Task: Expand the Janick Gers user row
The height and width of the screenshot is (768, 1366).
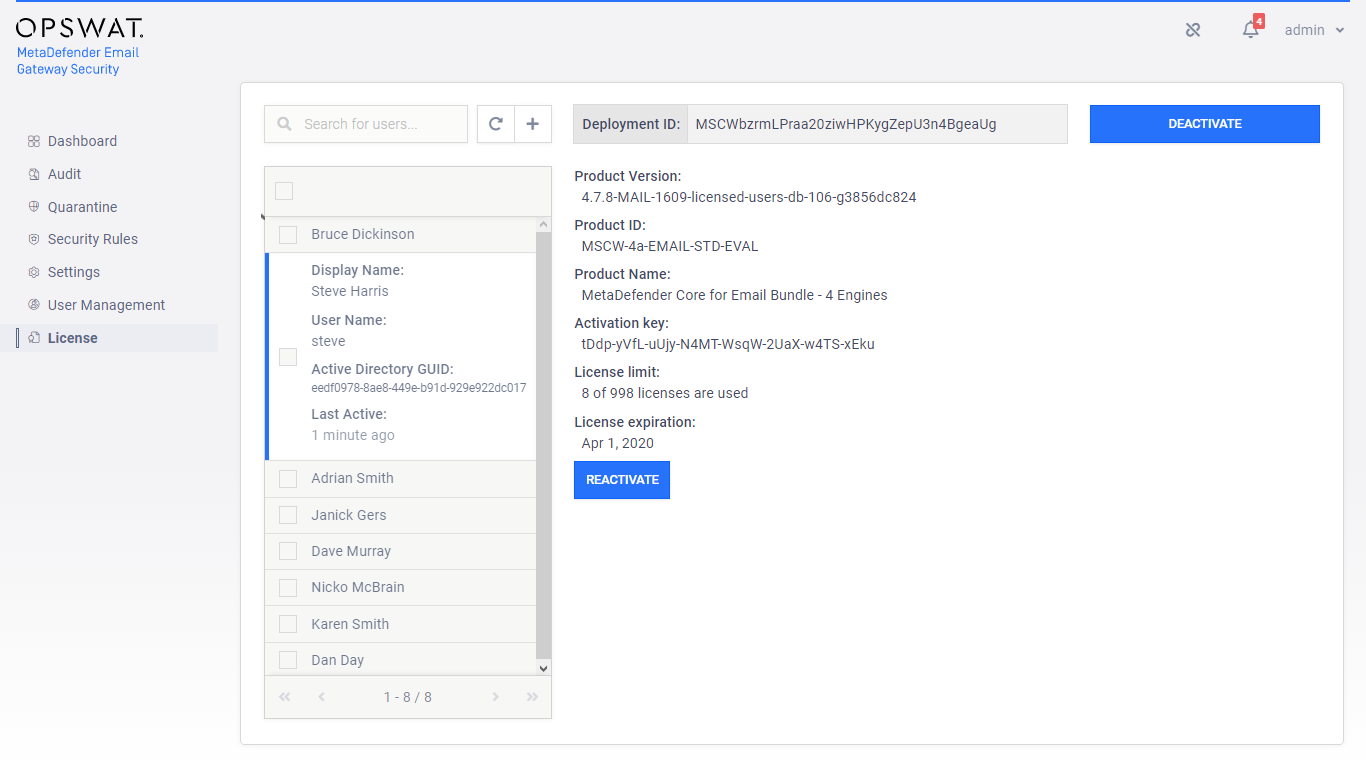Action: [401, 515]
